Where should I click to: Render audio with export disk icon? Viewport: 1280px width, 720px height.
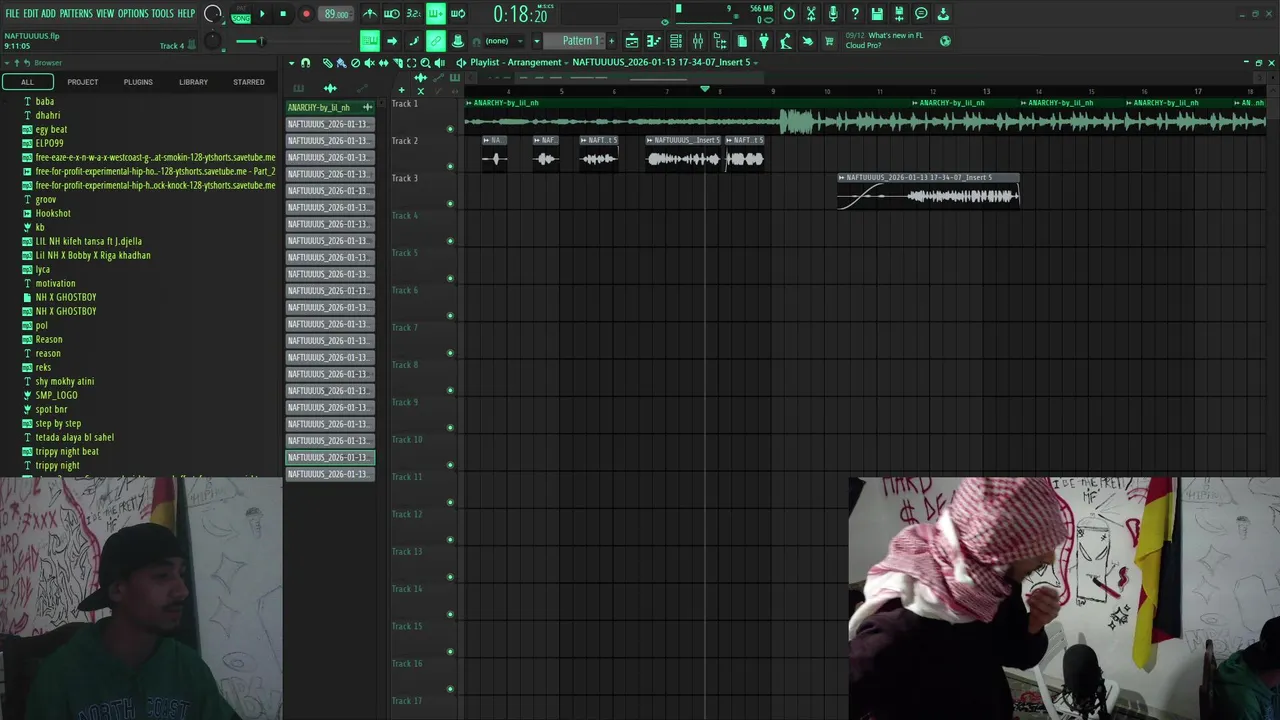tap(899, 14)
